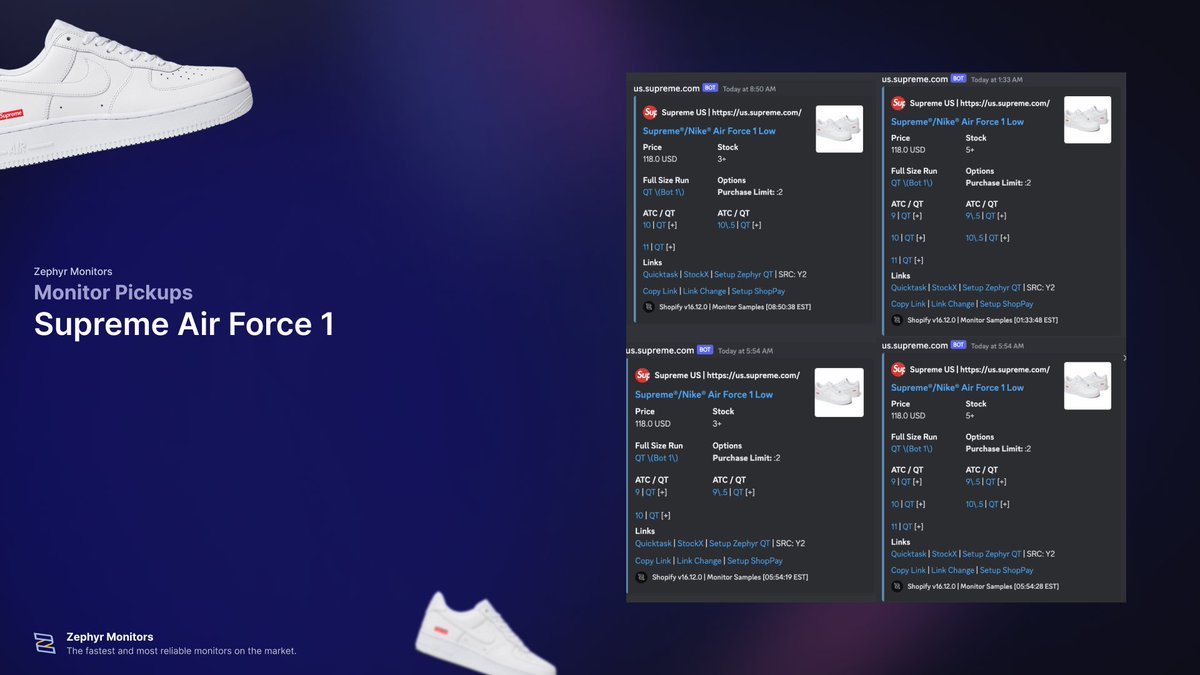Click the Zephyr Monitors logo at bottom left

pyautogui.click(x=44, y=644)
